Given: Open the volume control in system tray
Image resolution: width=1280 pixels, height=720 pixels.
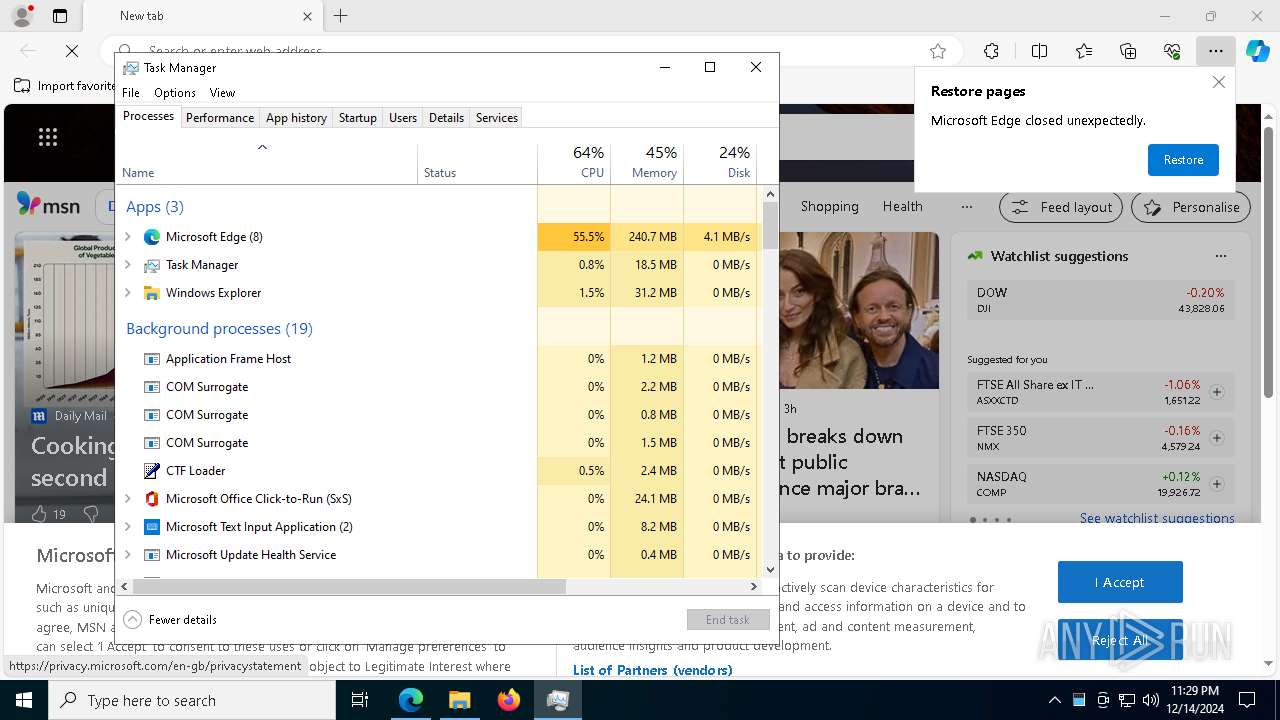Looking at the screenshot, I should coord(1151,700).
